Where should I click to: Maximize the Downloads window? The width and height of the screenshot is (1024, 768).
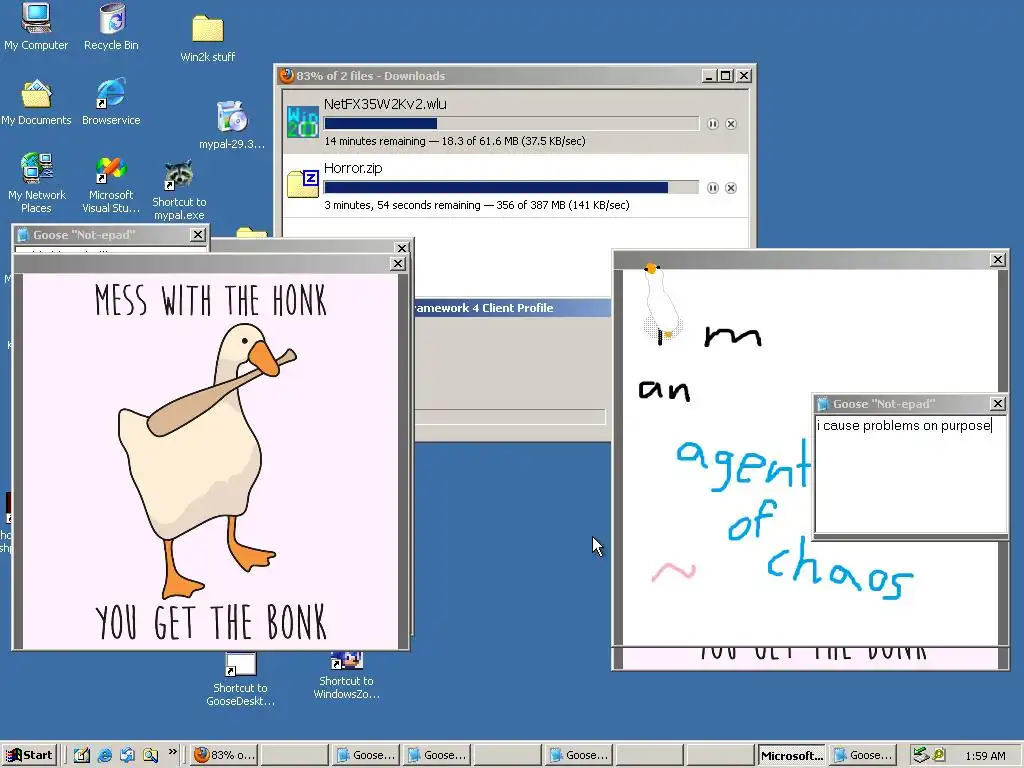pyautogui.click(x=726, y=76)
